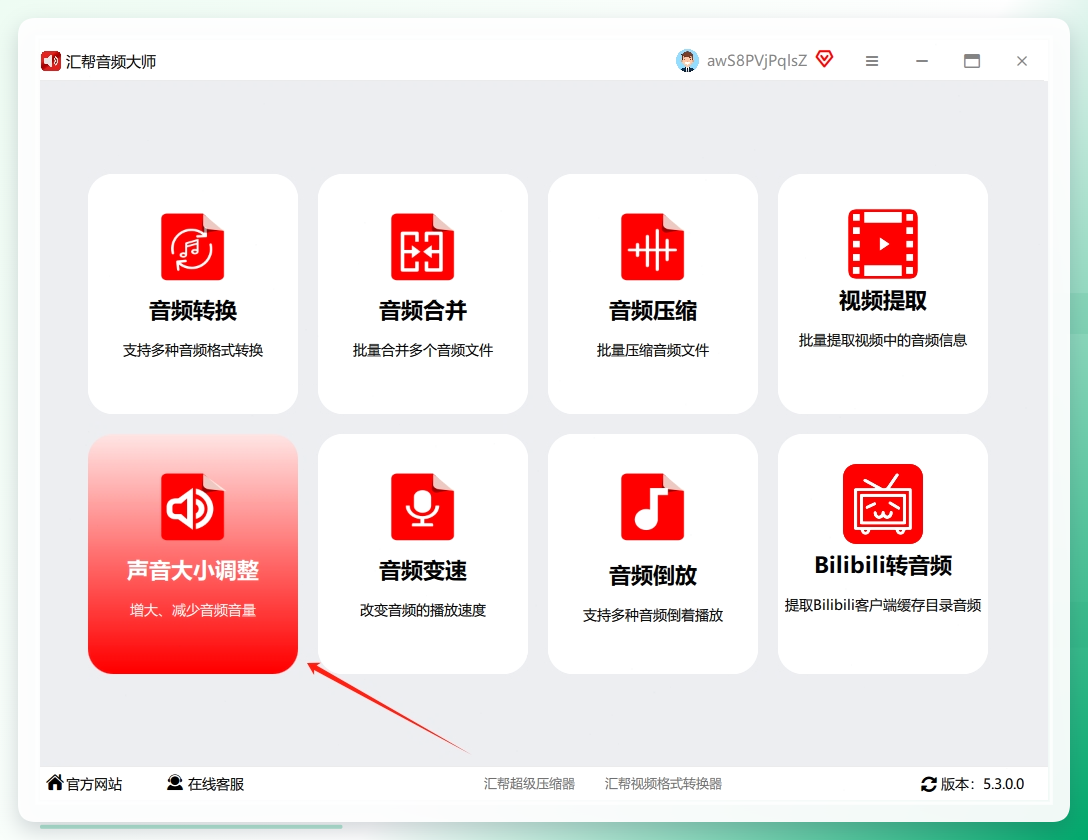Screen dimensions: 1088x840
Task: Click description 改变音频的播放速度
Action: click(423, 610)
